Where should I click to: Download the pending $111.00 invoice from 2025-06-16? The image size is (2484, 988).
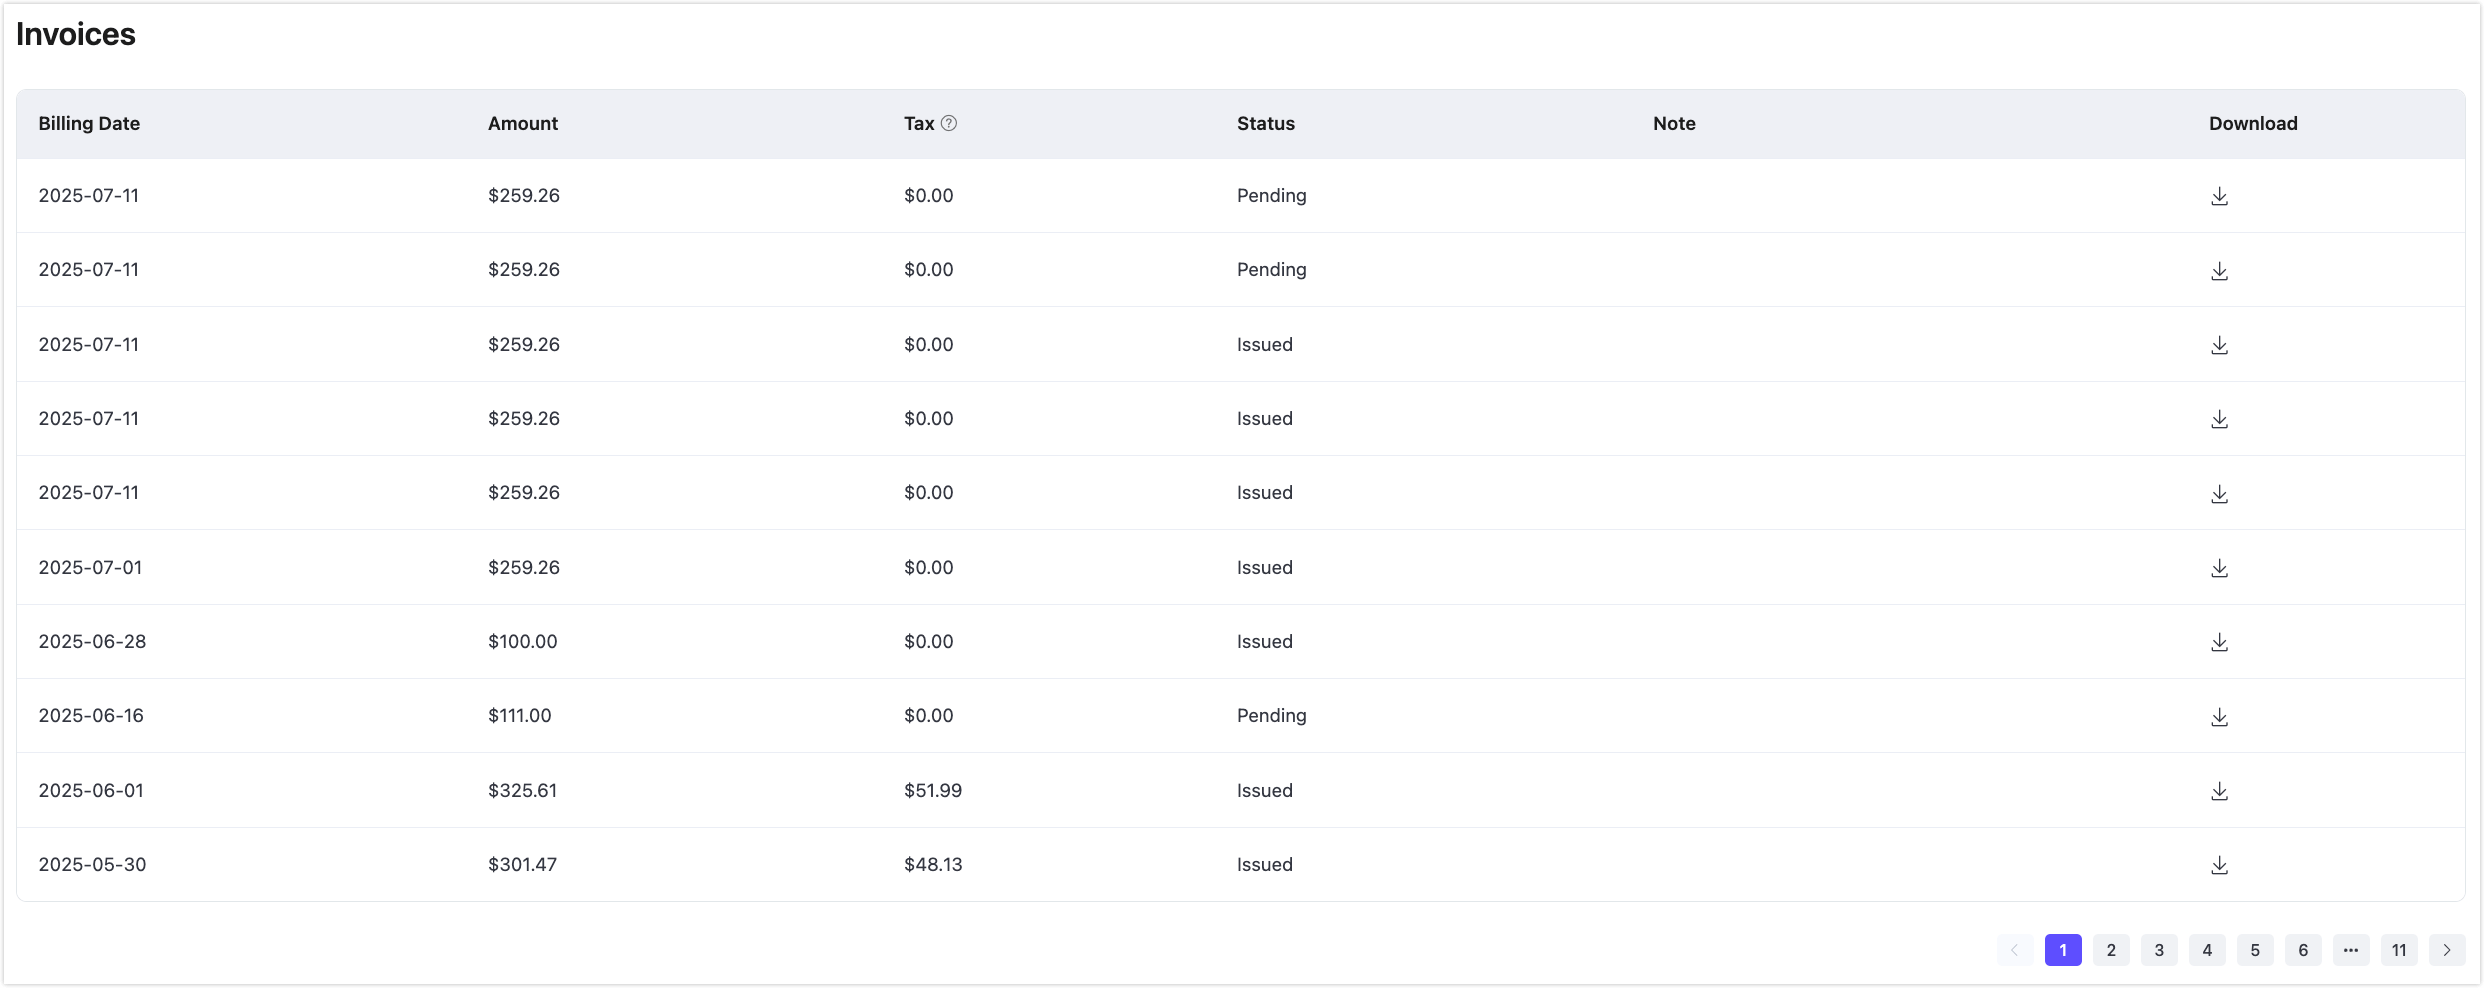pyautogui.click(x=2219, y=716)
